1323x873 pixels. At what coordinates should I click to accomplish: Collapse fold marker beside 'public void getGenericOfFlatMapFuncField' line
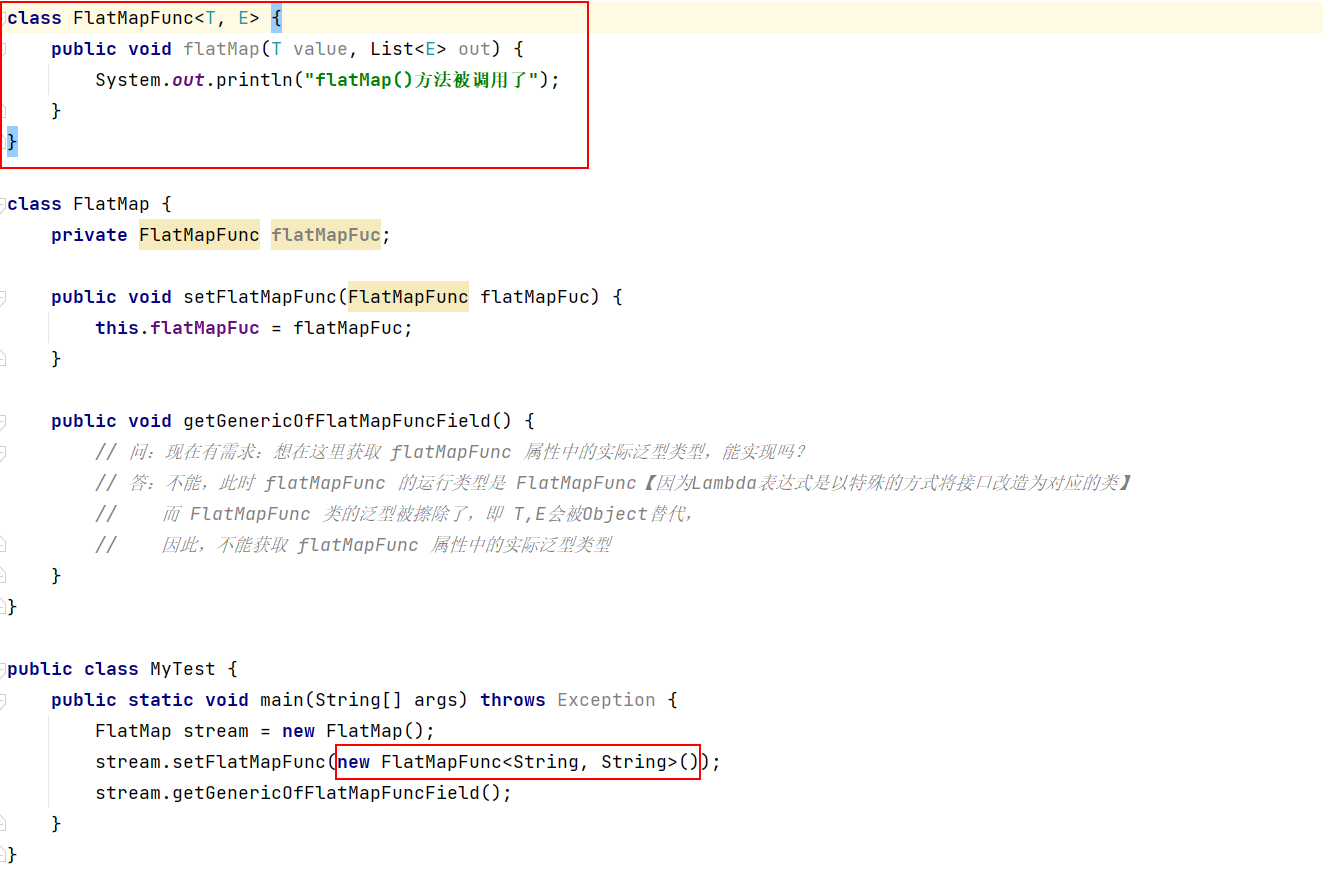[4, 421]
